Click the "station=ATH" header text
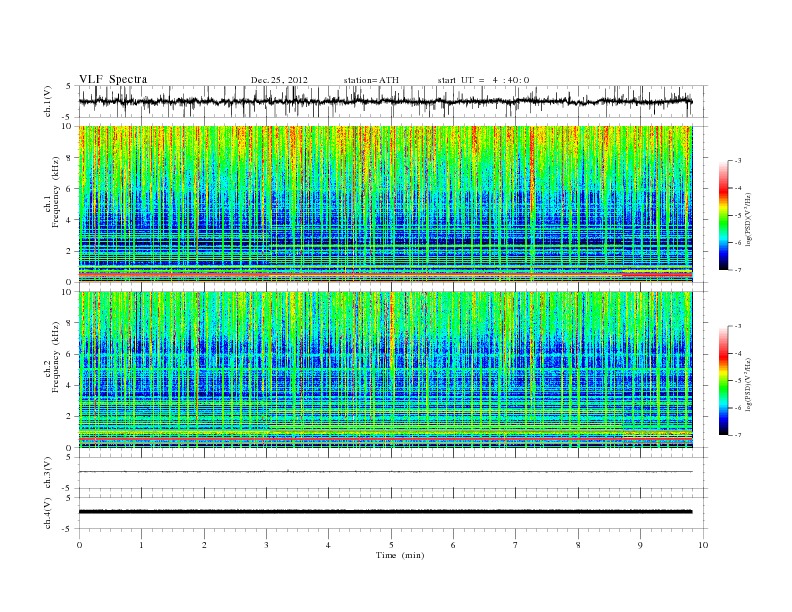The height and width of the screenshot is (612, 792). (x=371, y=80)
